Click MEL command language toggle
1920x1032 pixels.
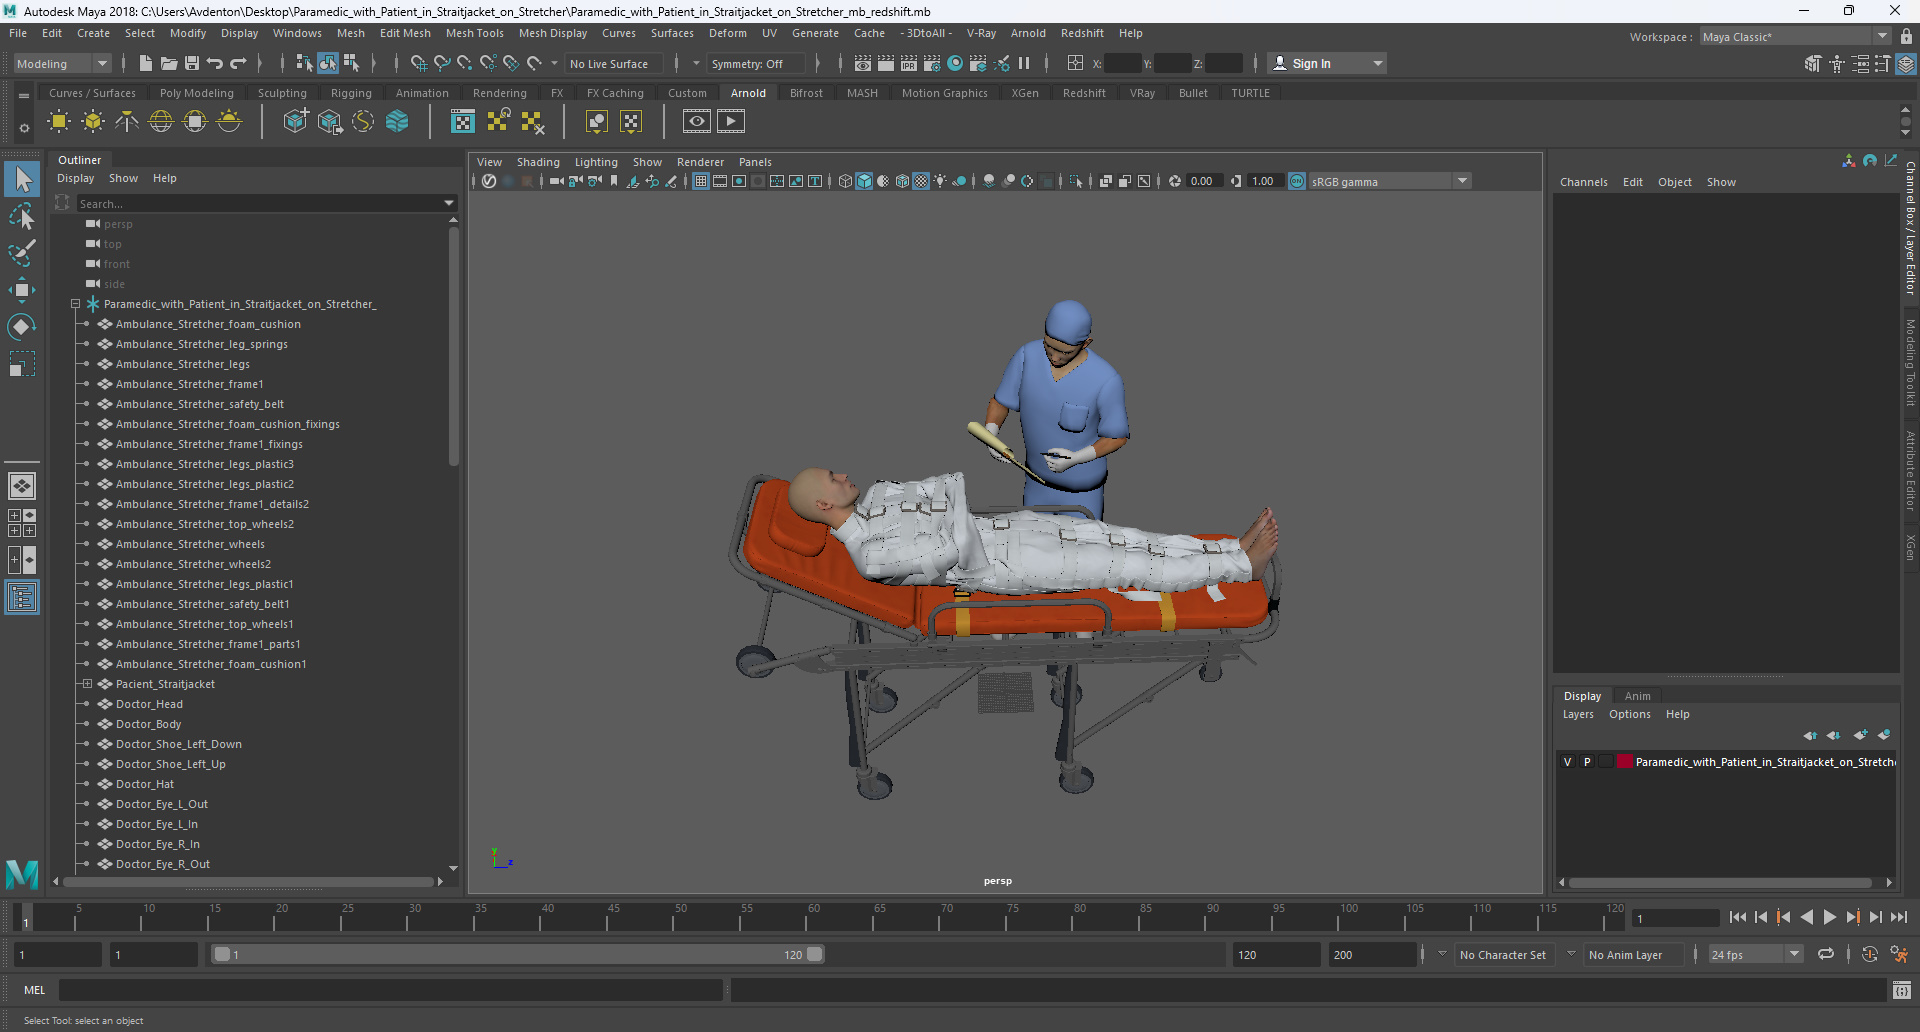coord(35,990)
